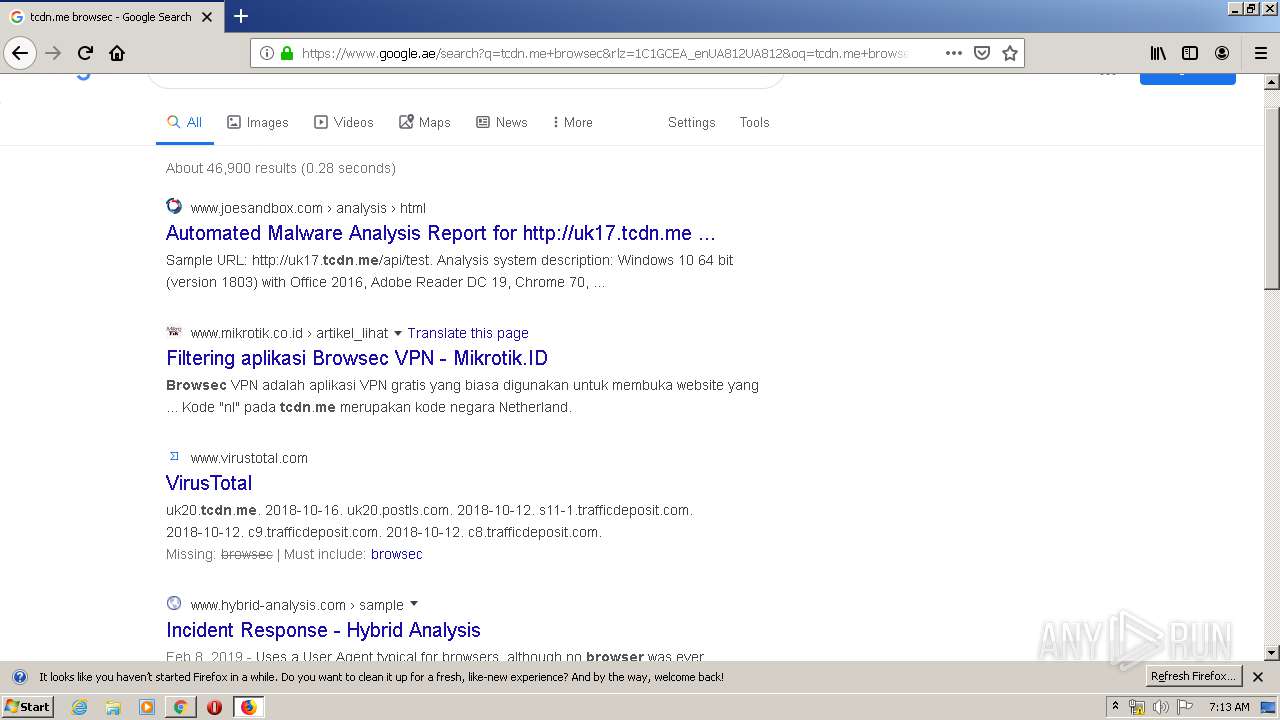Open Opera from taskbar
The width and height of the screenshot is (1280, 720).
[214, 707]
